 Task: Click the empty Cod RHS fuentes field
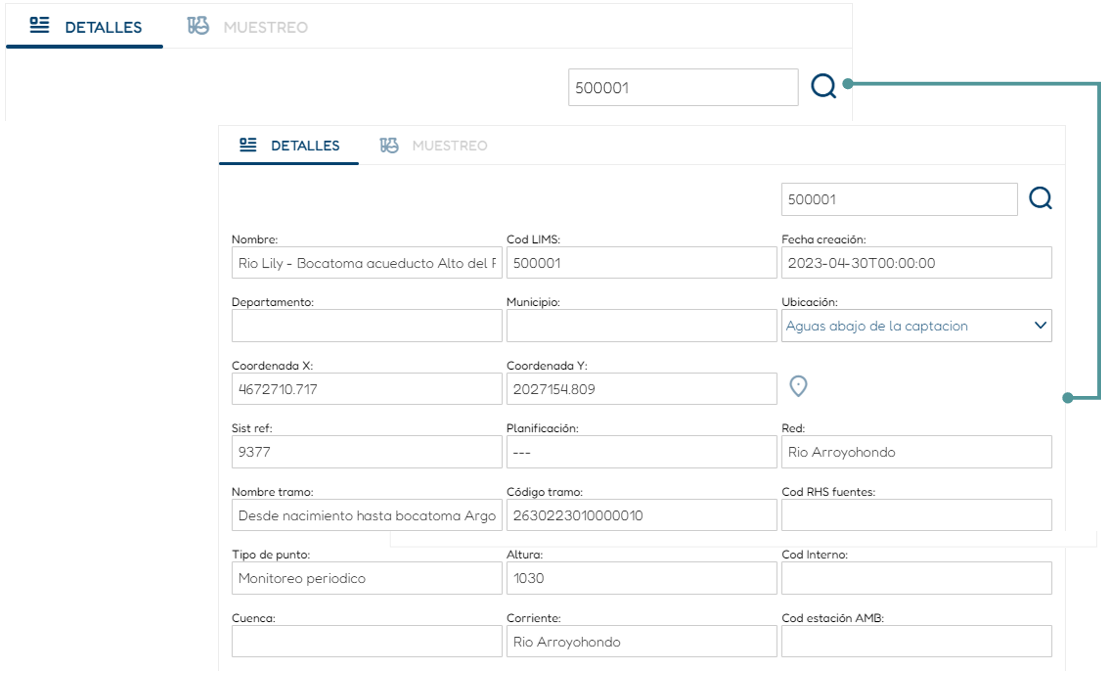tap(916, 515)
